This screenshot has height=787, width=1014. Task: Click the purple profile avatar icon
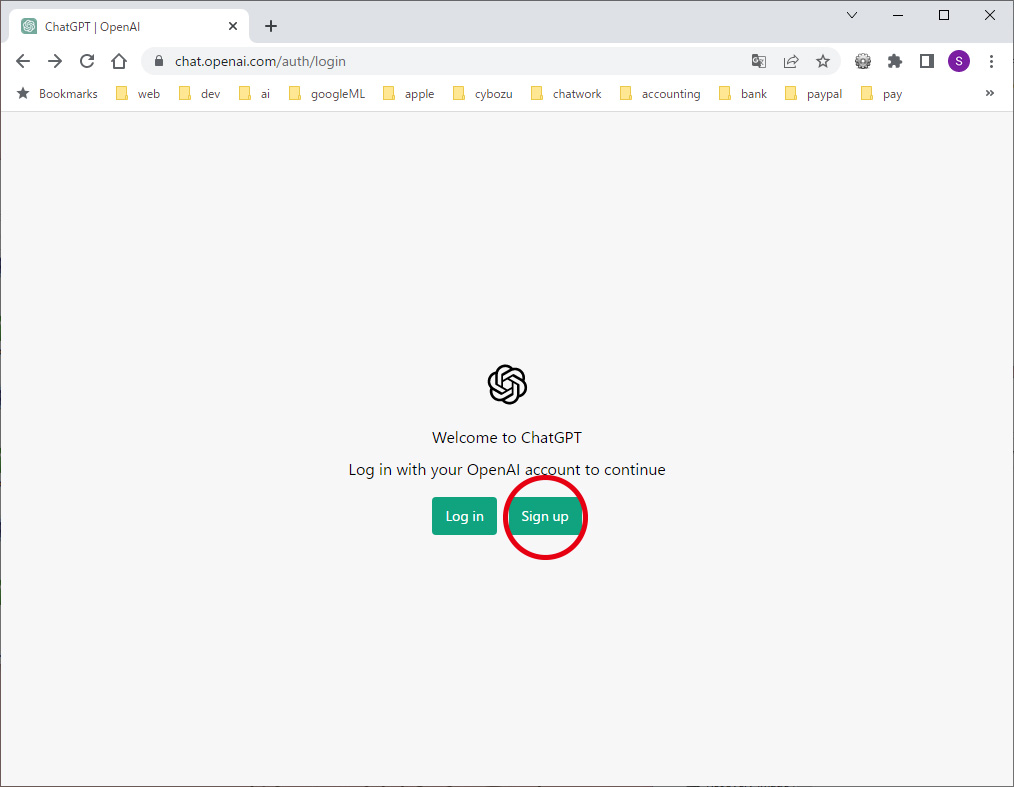click(x=959, y=61)
